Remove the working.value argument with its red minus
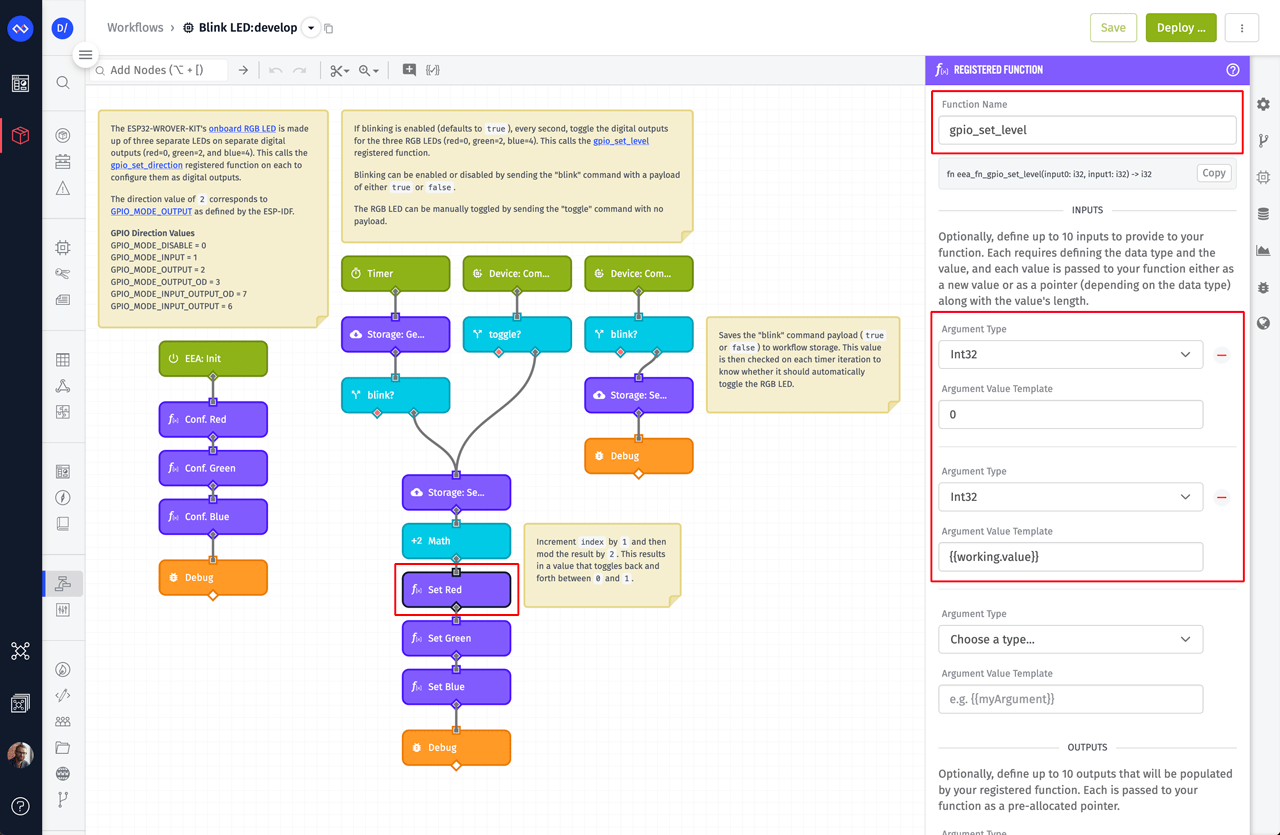Image resolution: width=1280 pixels, height=835 pixels. pyautogui.click(x=1222, y=497)
